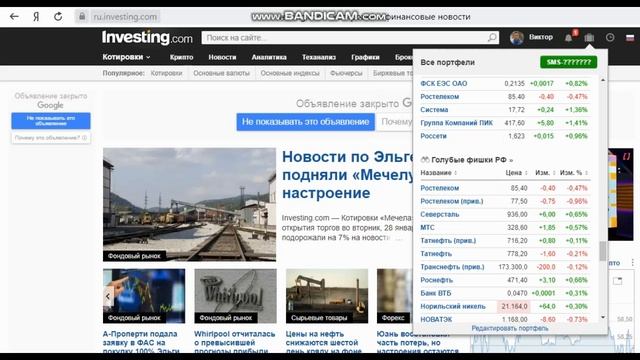Expand the Котировки menu
This screenshot has width=640, height=360.
point(127,57)
